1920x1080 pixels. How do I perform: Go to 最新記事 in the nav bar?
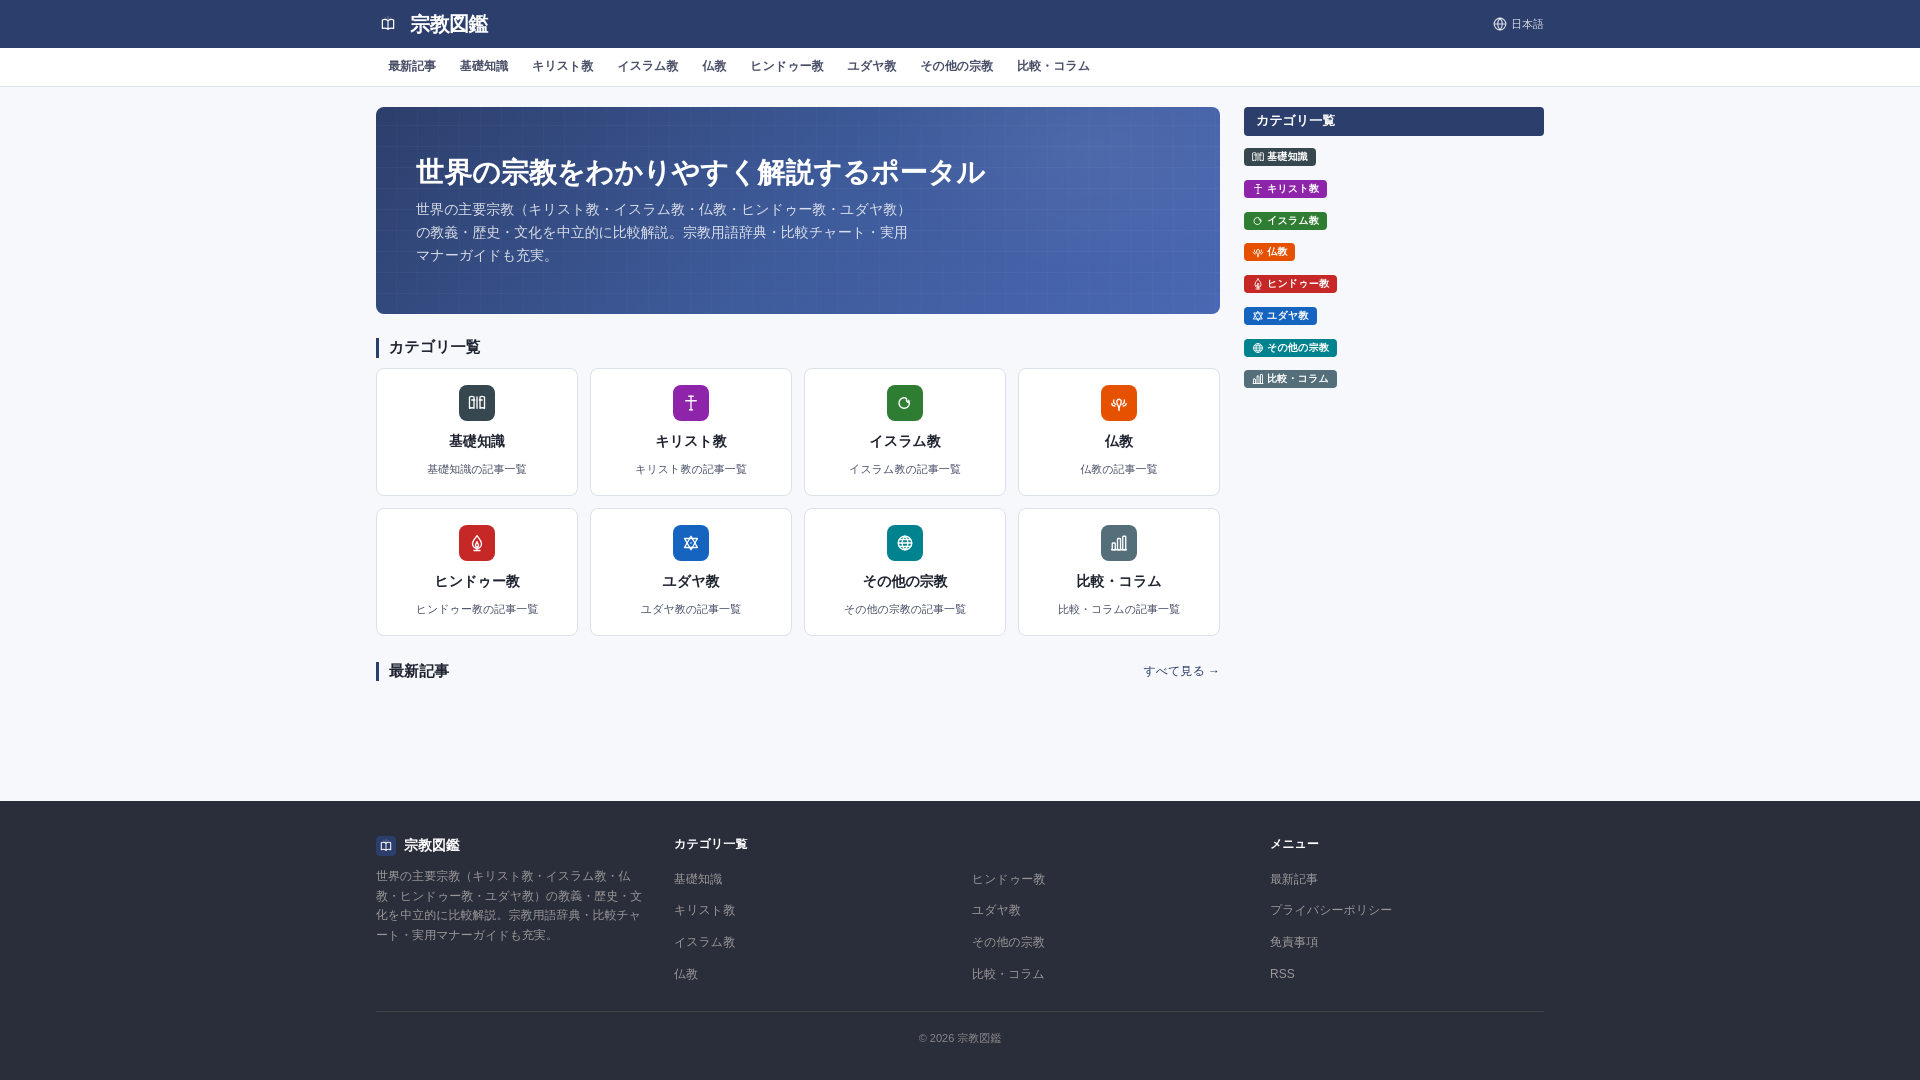pos(412,66)
